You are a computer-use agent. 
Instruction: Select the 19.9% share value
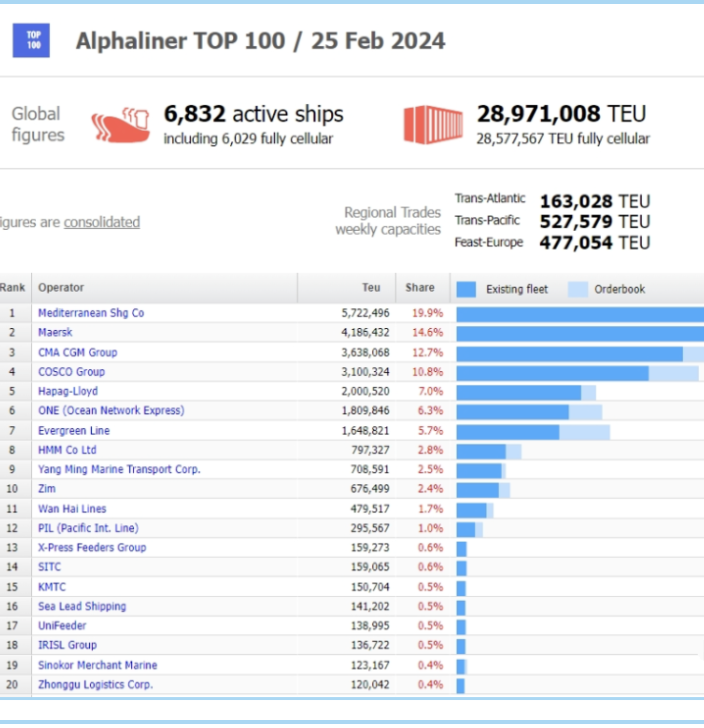[x=427, y=313]
